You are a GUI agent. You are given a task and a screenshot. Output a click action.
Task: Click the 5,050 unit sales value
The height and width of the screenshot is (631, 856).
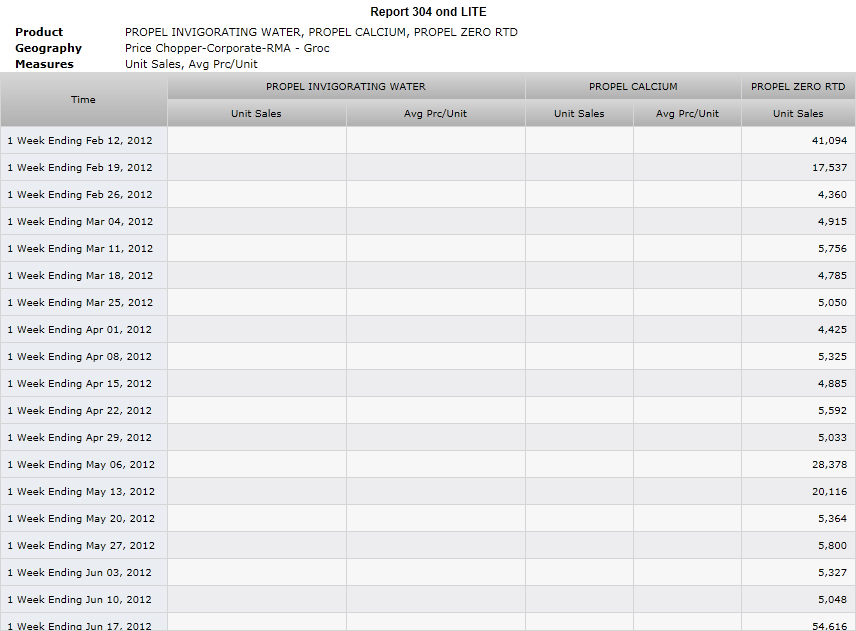coord(833,302)
